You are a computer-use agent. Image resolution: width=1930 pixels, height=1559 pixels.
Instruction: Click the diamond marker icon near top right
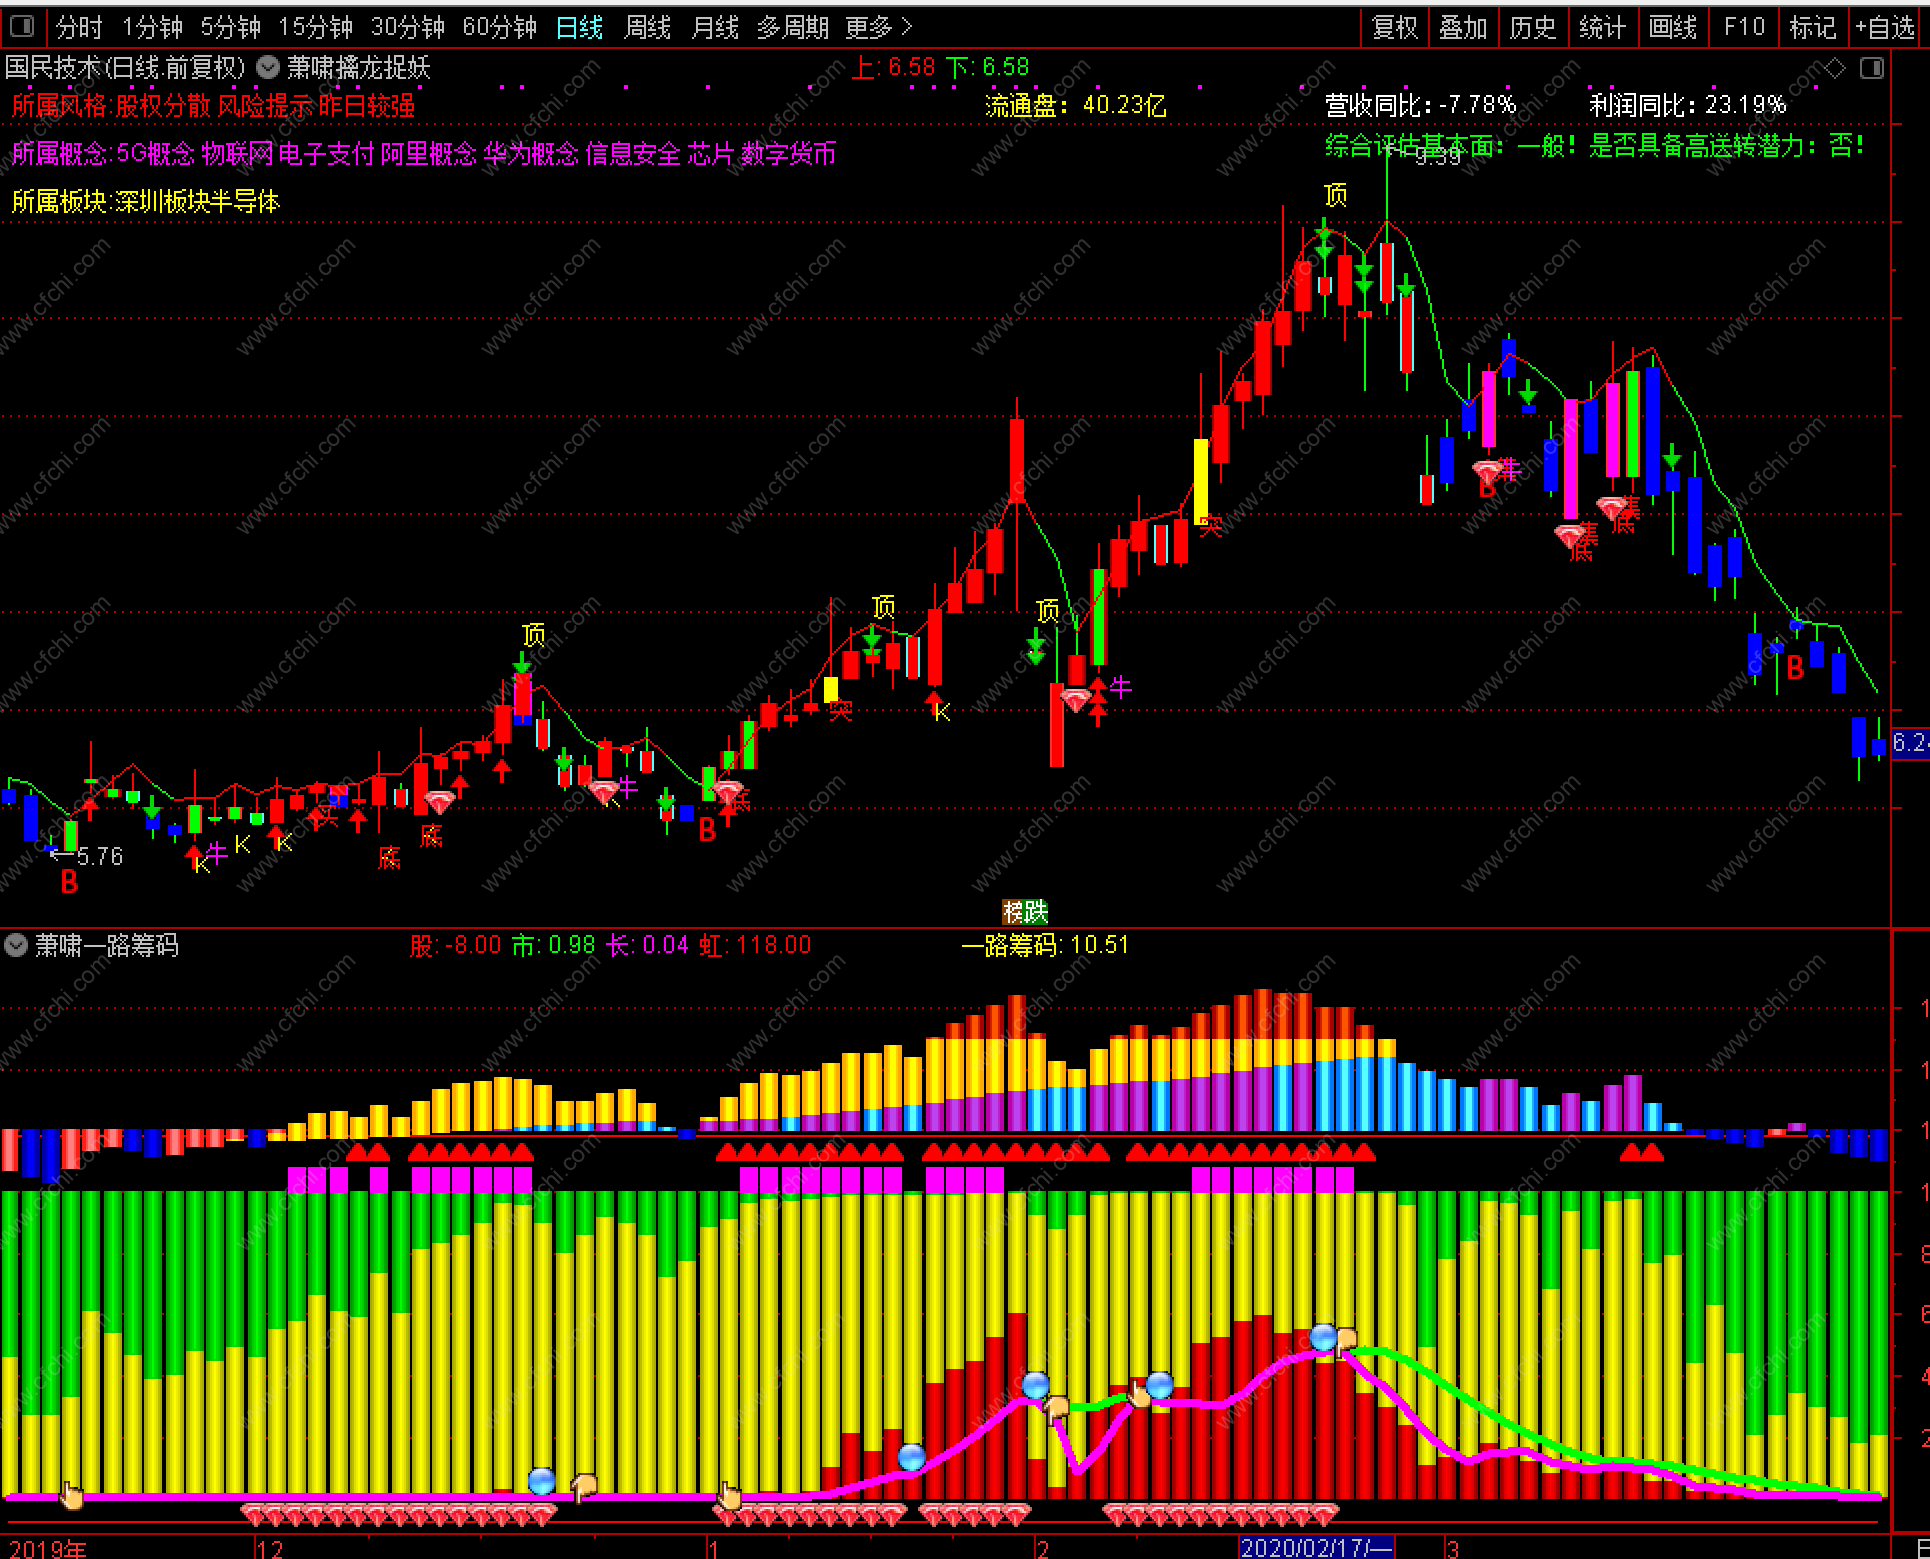pos(1835,68)
